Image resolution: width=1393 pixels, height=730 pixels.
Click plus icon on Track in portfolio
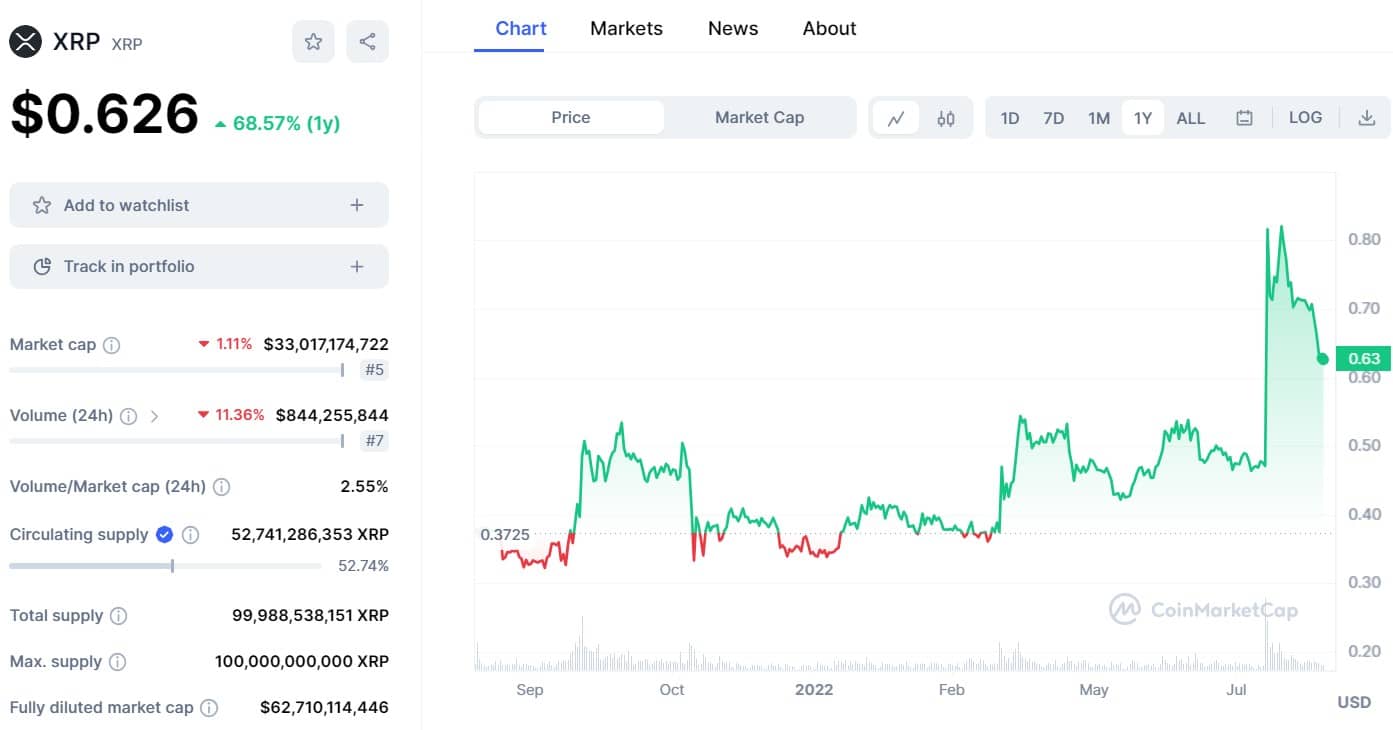point(357,267)
